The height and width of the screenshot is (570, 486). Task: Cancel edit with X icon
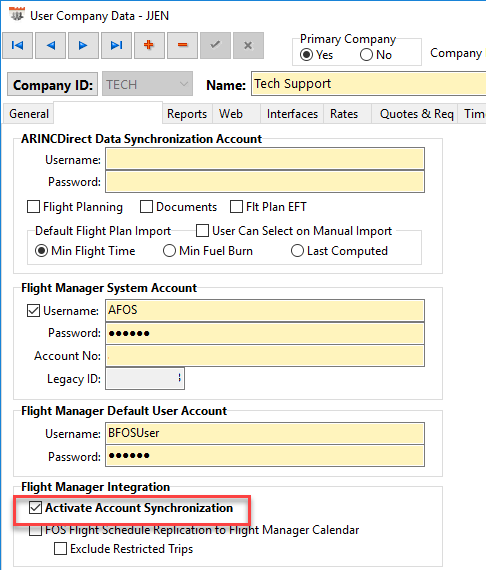(x=248, y=45)
